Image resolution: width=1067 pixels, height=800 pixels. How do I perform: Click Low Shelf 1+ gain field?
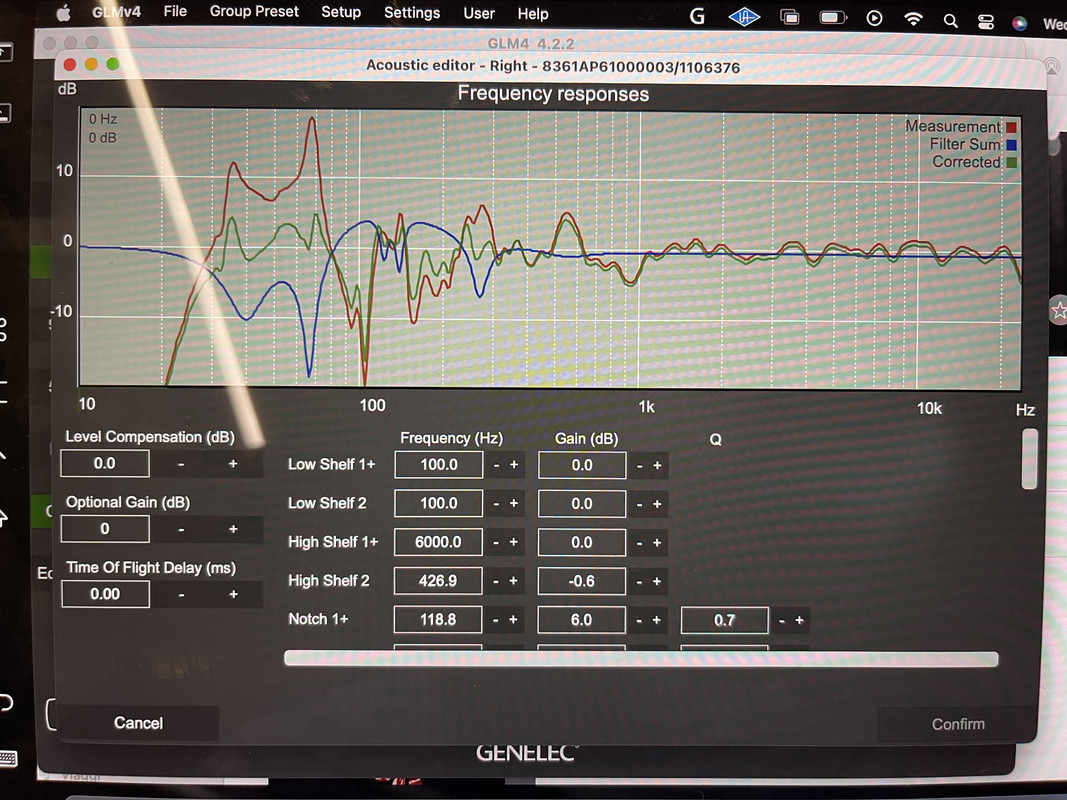[x=582, y=465]
